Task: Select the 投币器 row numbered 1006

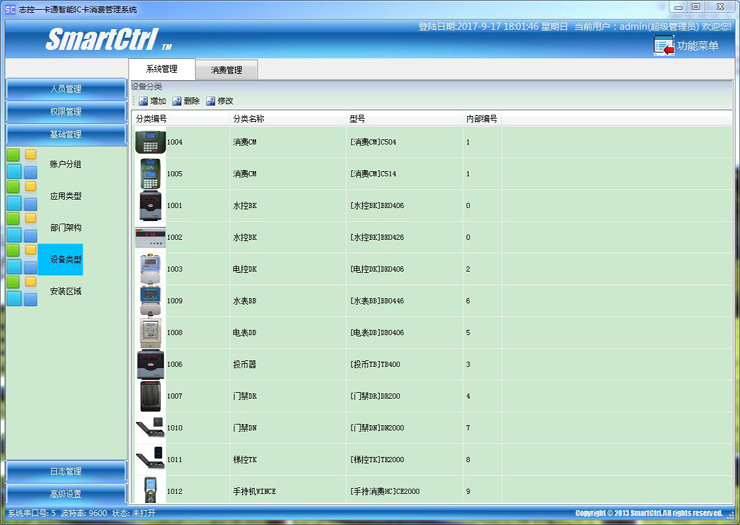Action: point(300,365)
